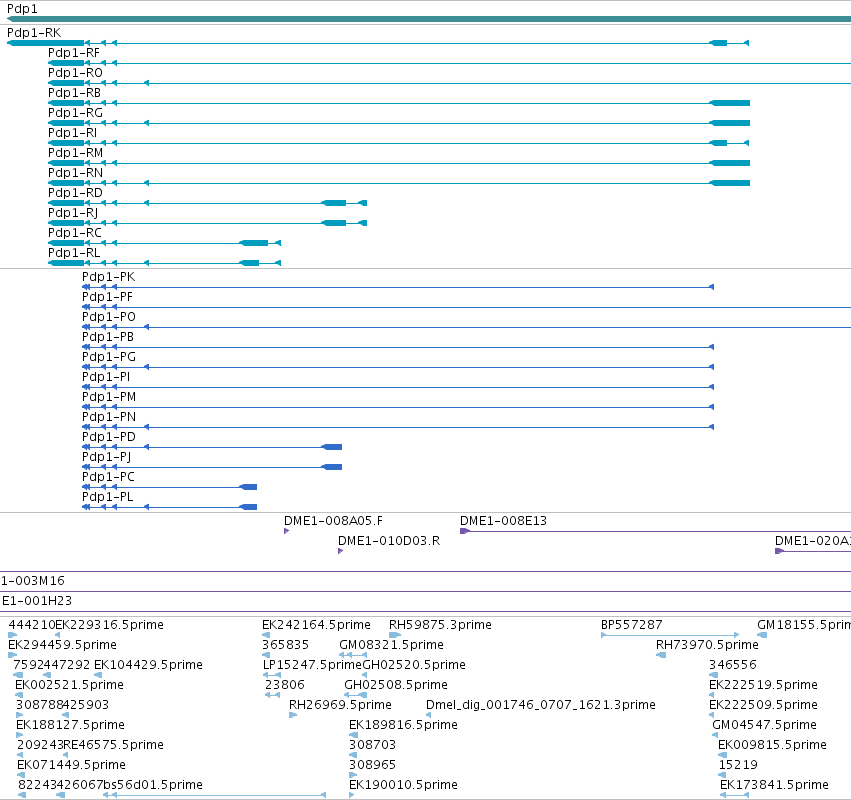
Task: Select the Pdp1-PL protein label
Action: click(107, 498)
